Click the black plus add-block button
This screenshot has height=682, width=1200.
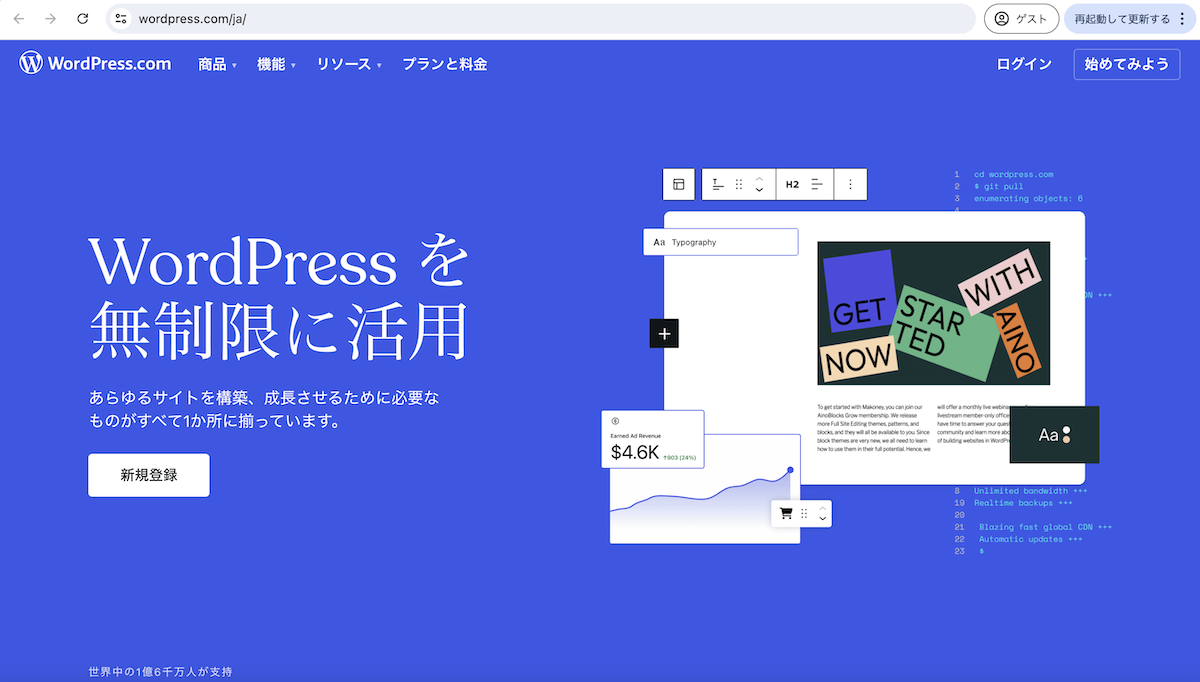tap(664, 333)
